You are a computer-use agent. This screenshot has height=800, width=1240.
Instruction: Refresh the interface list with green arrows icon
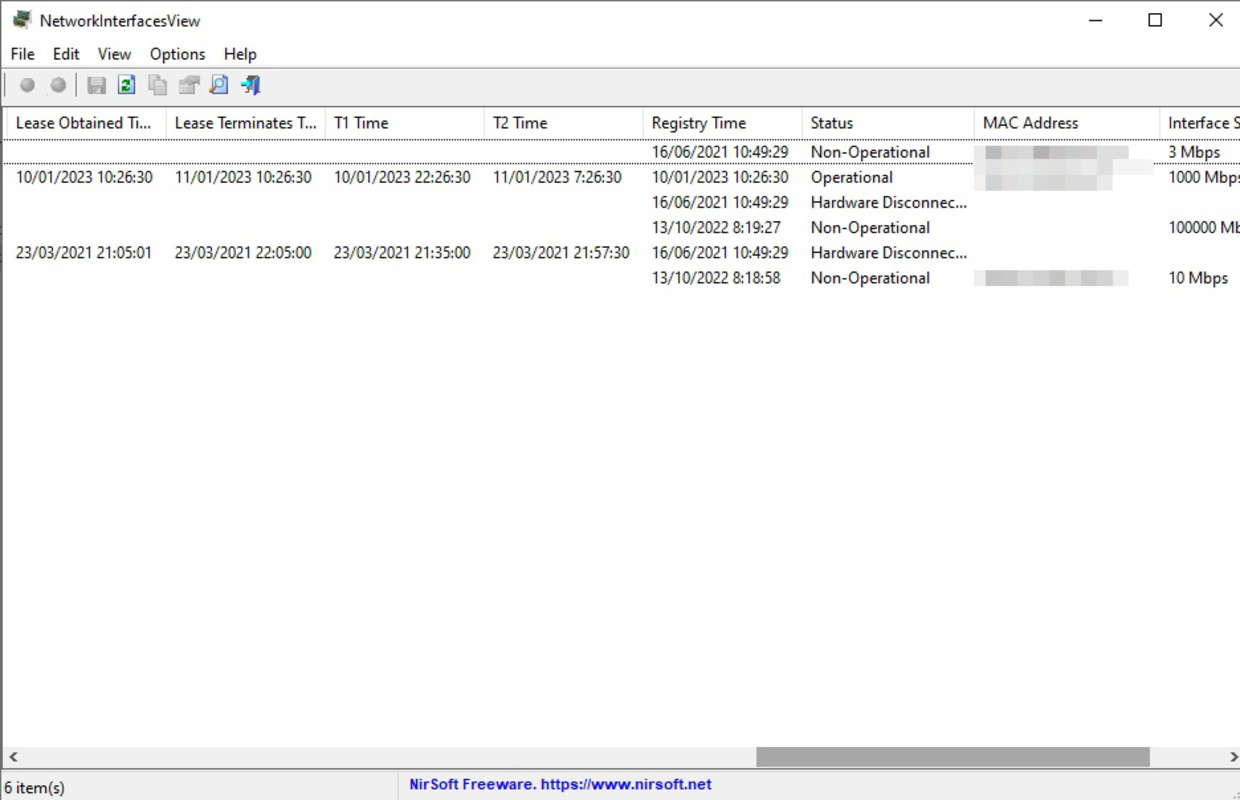[126, 86]
